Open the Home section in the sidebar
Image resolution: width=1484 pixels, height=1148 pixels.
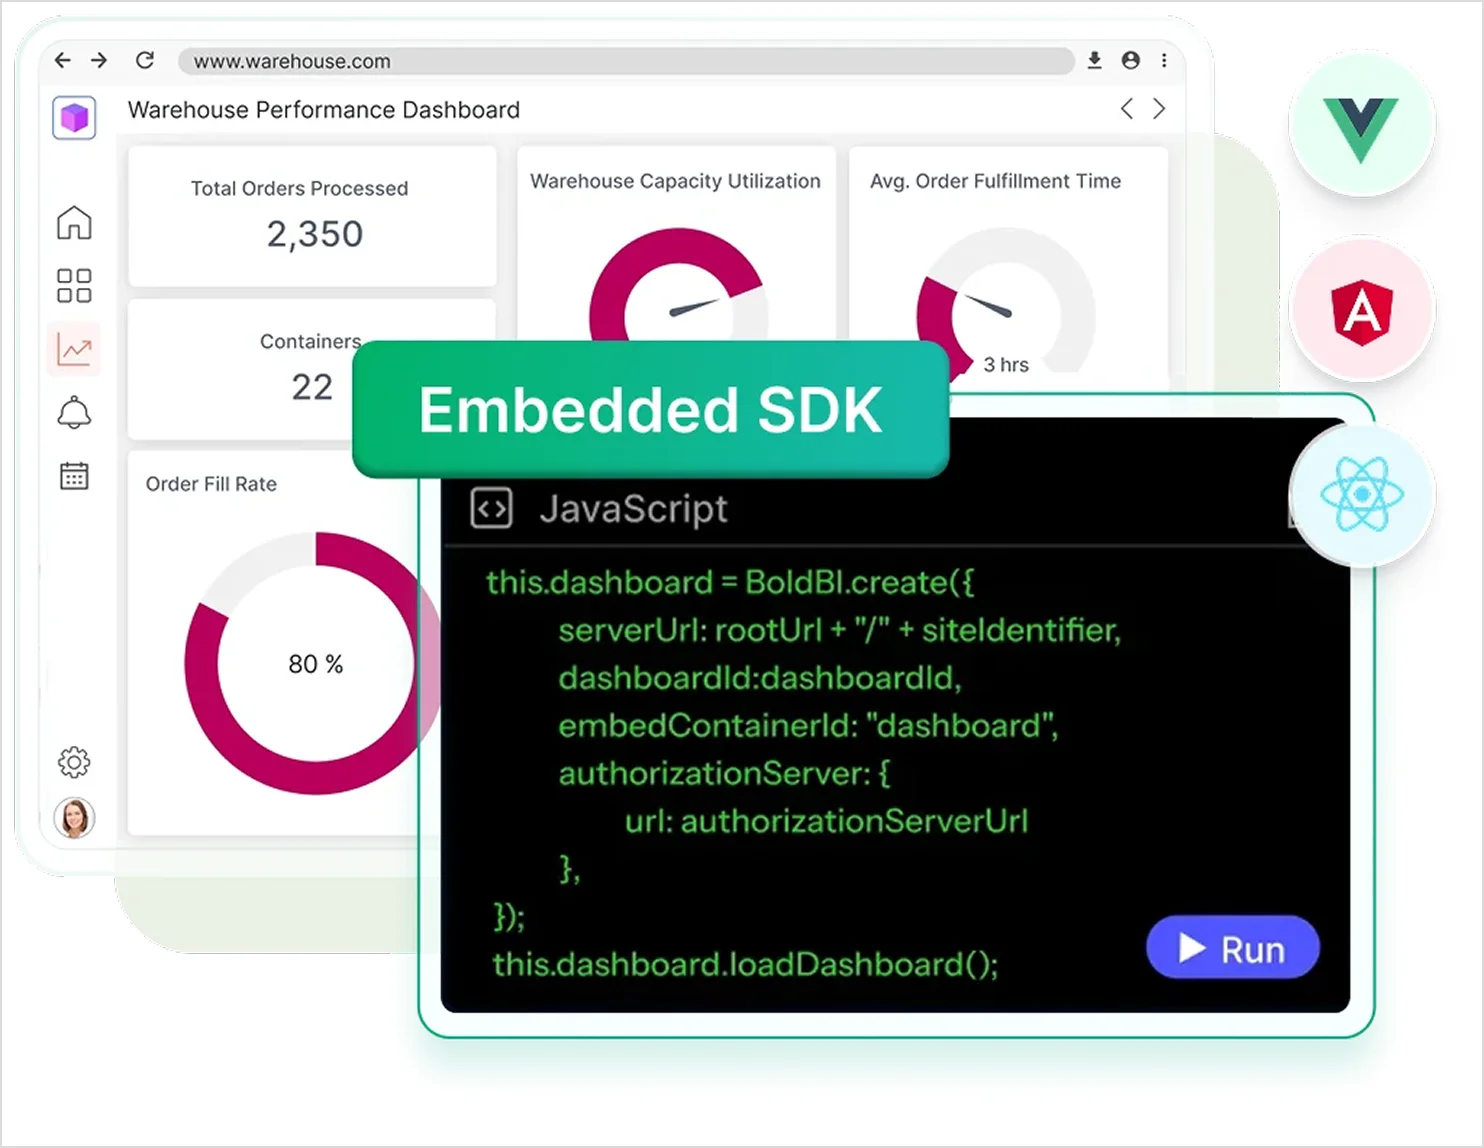pos(74,224)
